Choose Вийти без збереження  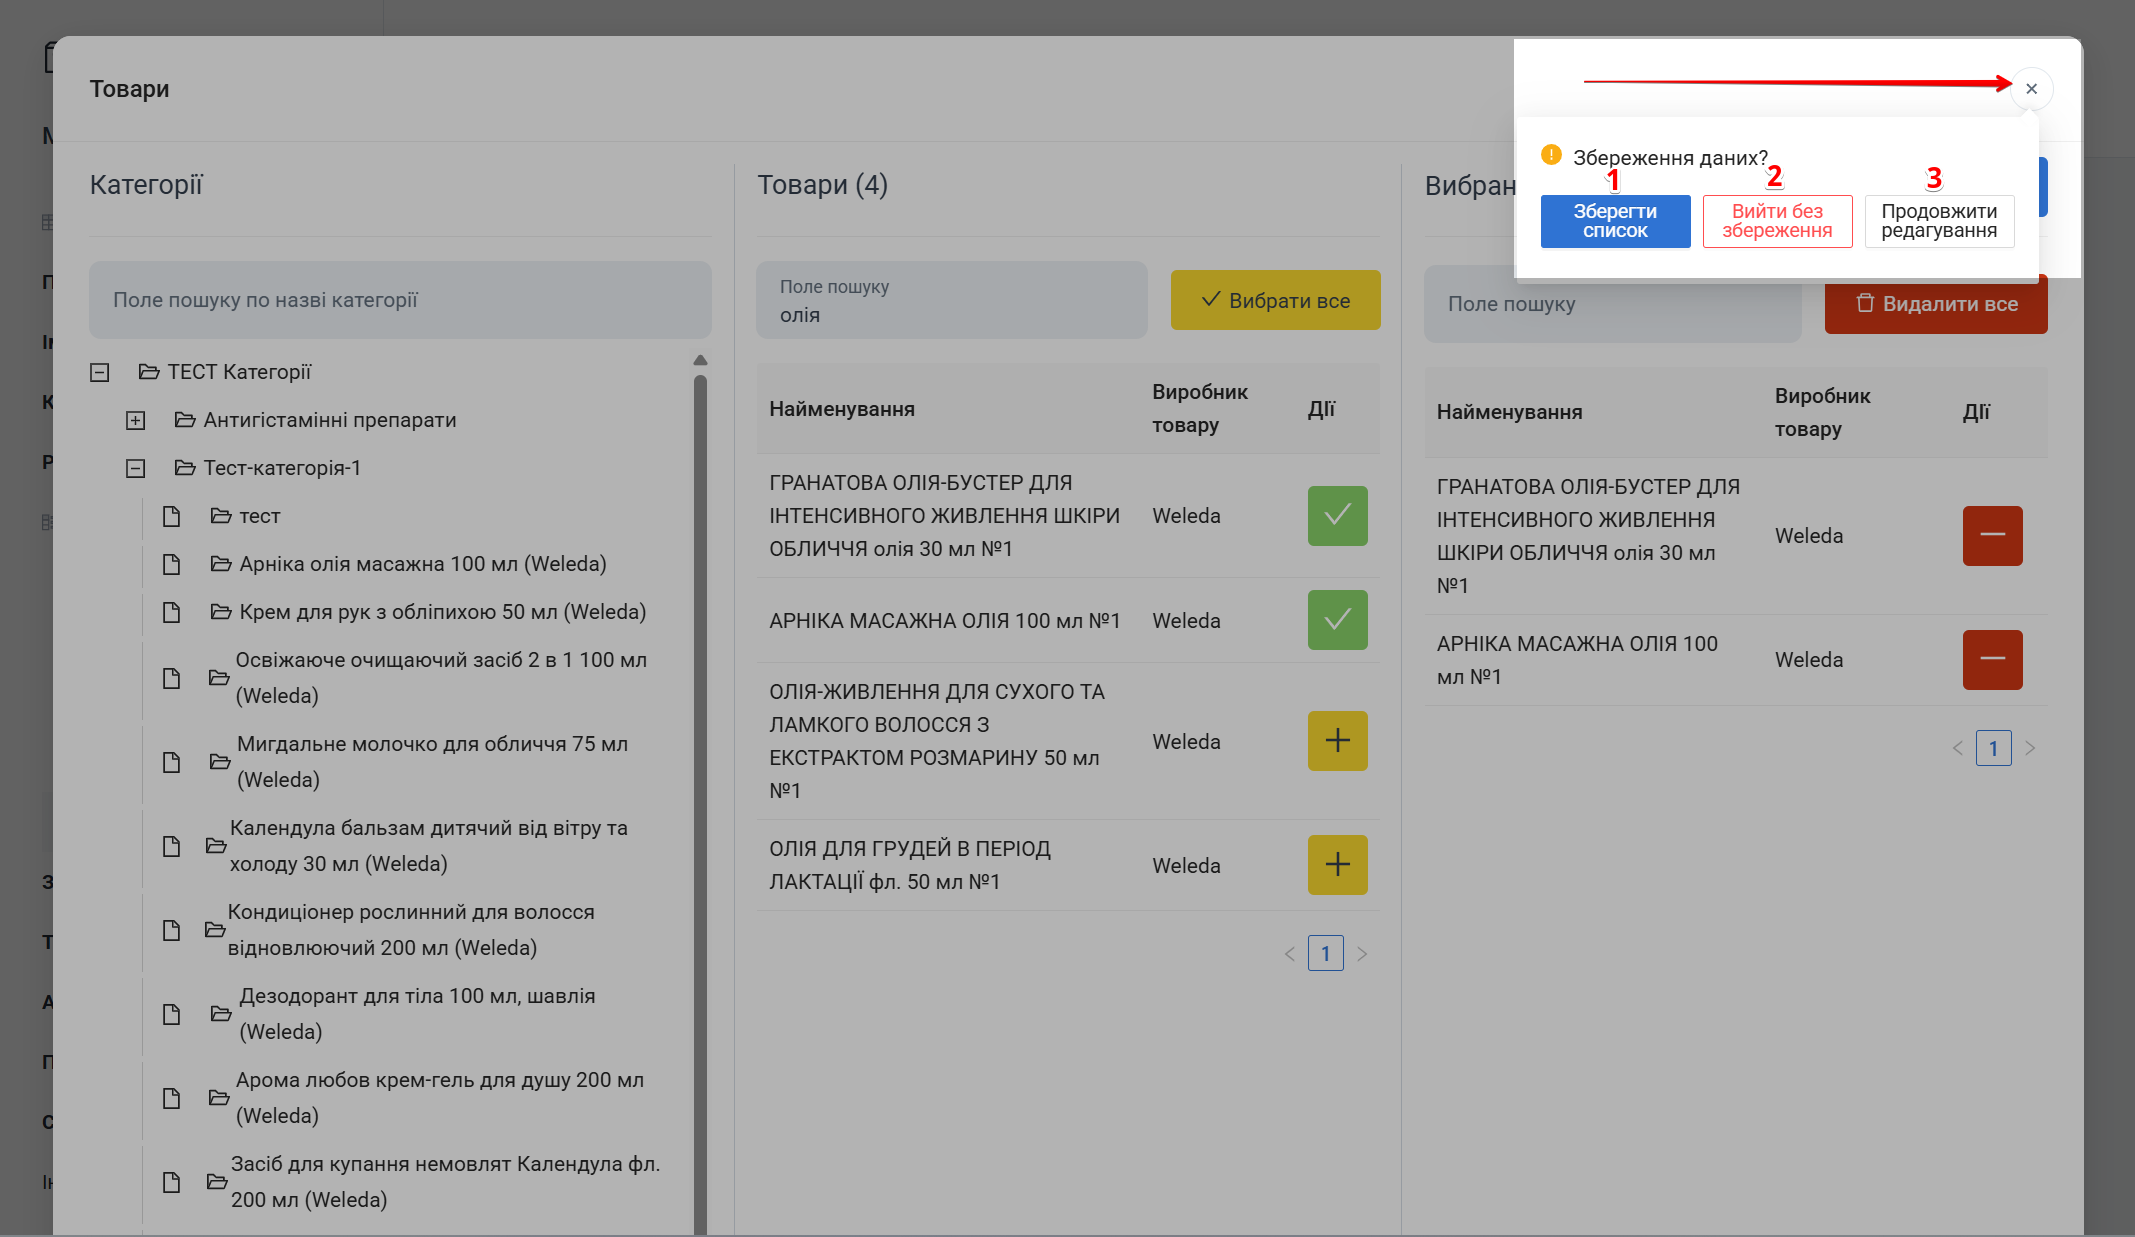pos(1776,221)
